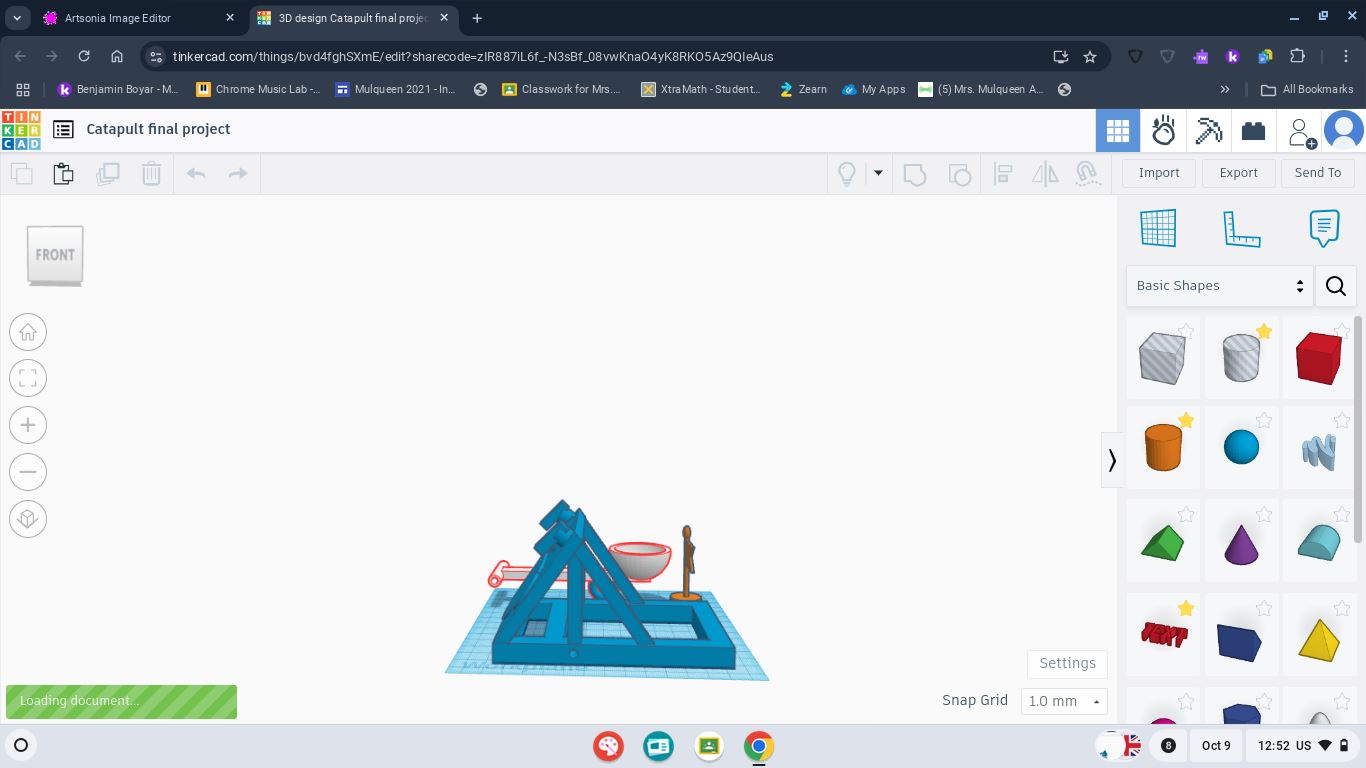Open the Notes tool
The width and height of the screenshot is (1366, 768).
[1323, 228]
